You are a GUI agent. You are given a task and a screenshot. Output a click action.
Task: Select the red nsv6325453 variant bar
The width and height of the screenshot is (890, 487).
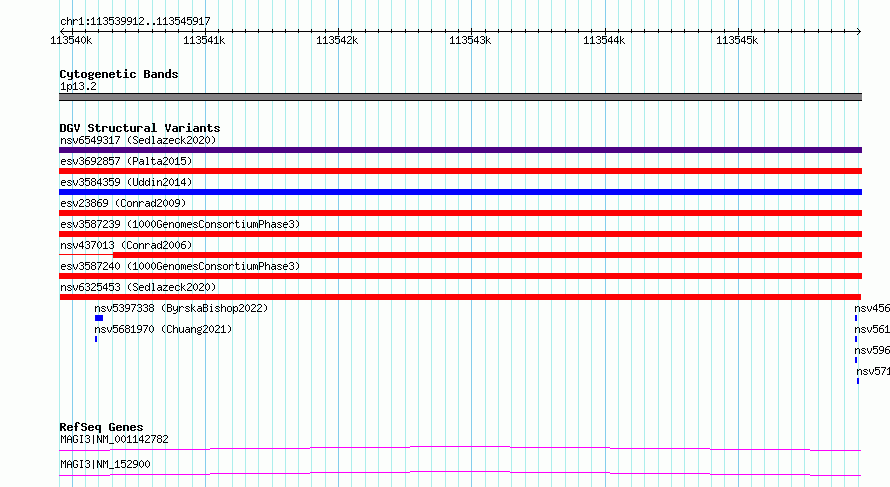[460, 297]
